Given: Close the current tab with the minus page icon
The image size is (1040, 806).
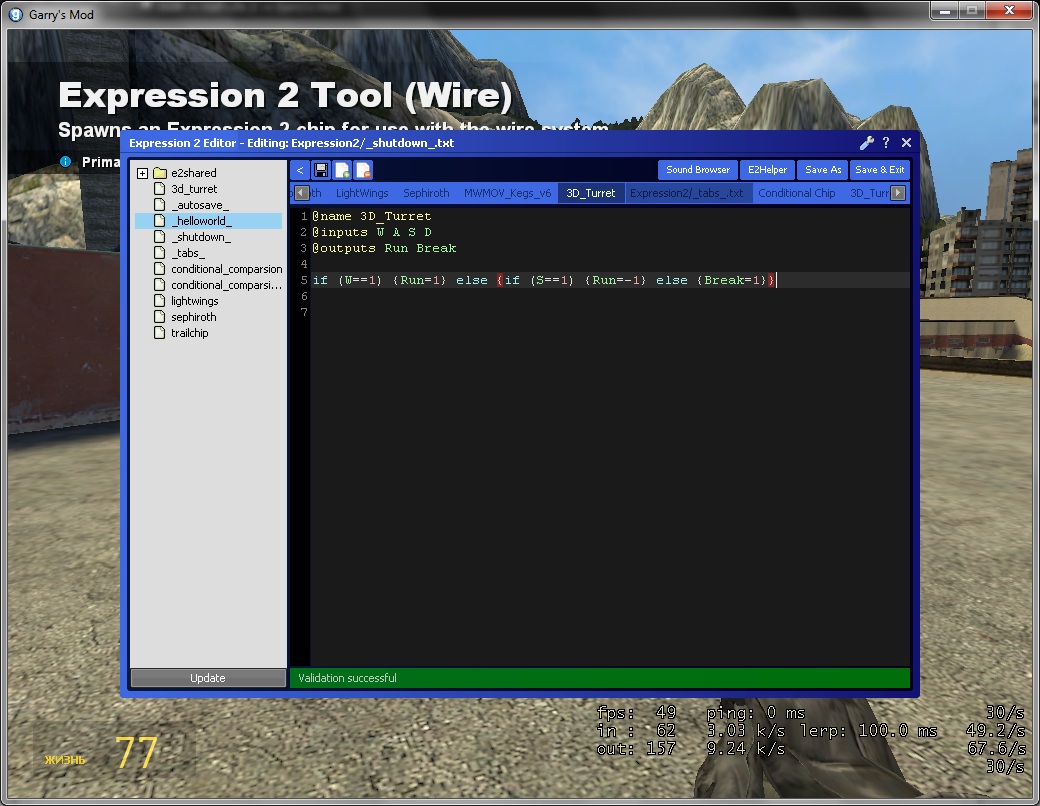Looking at the screenshot, I should click(x=363, y=170).
